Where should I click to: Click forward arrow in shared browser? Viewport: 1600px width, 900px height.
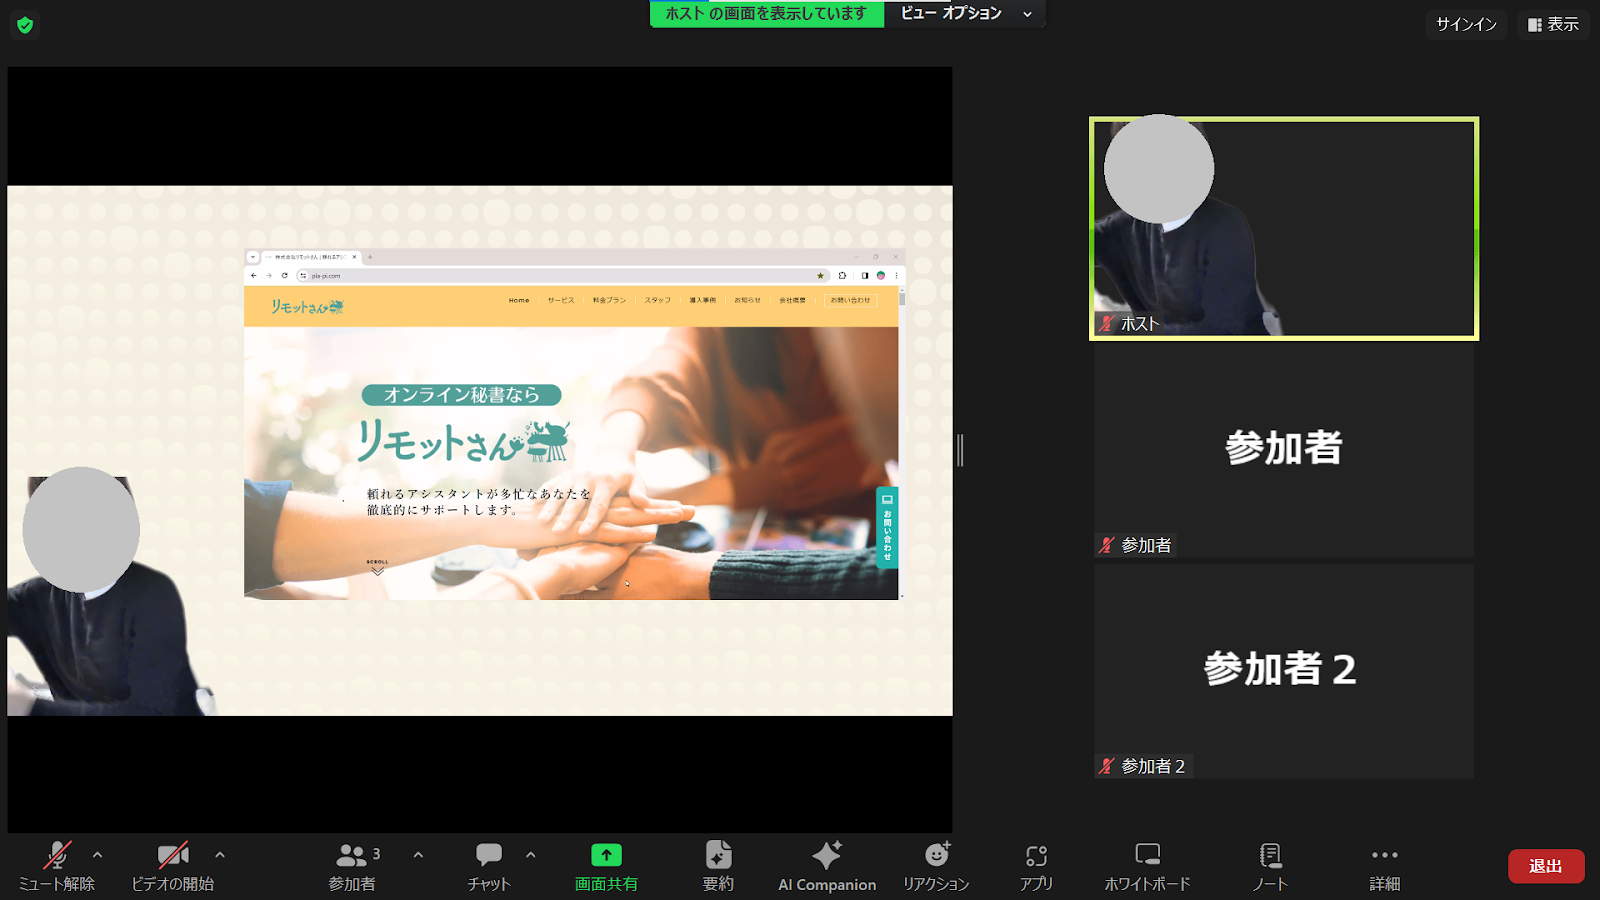[x=269, y=275]
